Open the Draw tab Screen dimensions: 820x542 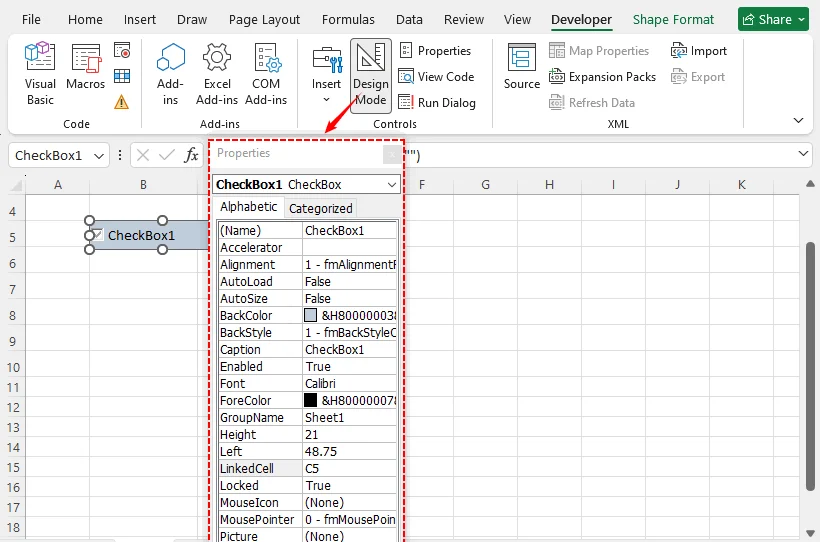click(192, 20)
